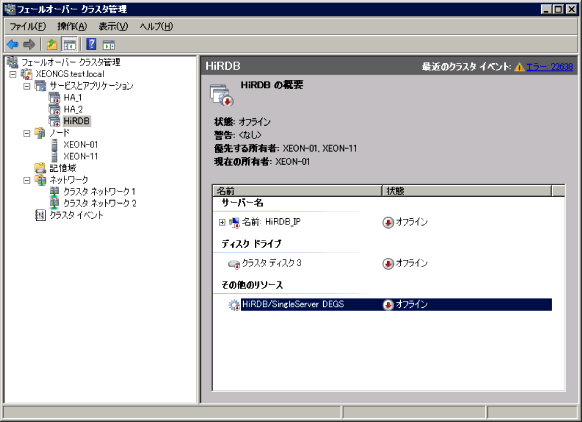Open the ファイル(F) menu
This screenshot has height=422, width=582.
click(x=27, y=26)
